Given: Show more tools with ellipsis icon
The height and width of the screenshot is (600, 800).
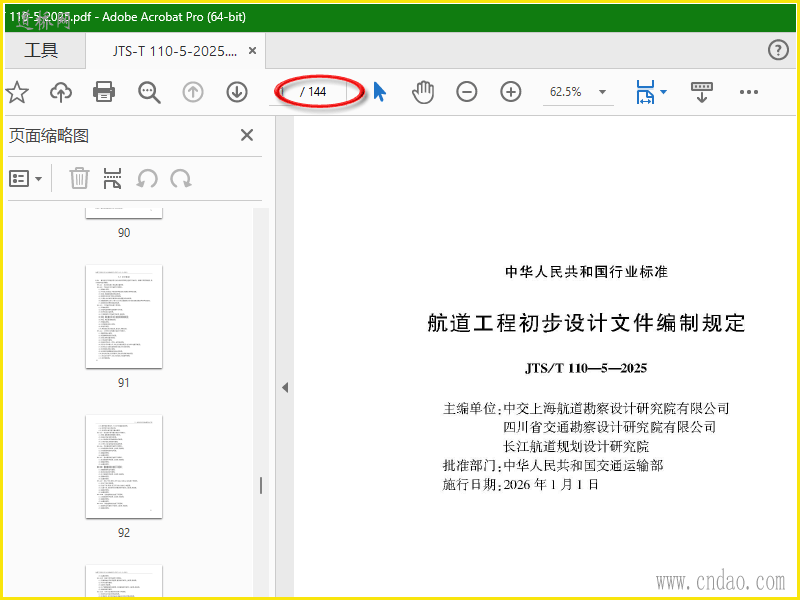Looking at the screenshot, I should [748, 92].
